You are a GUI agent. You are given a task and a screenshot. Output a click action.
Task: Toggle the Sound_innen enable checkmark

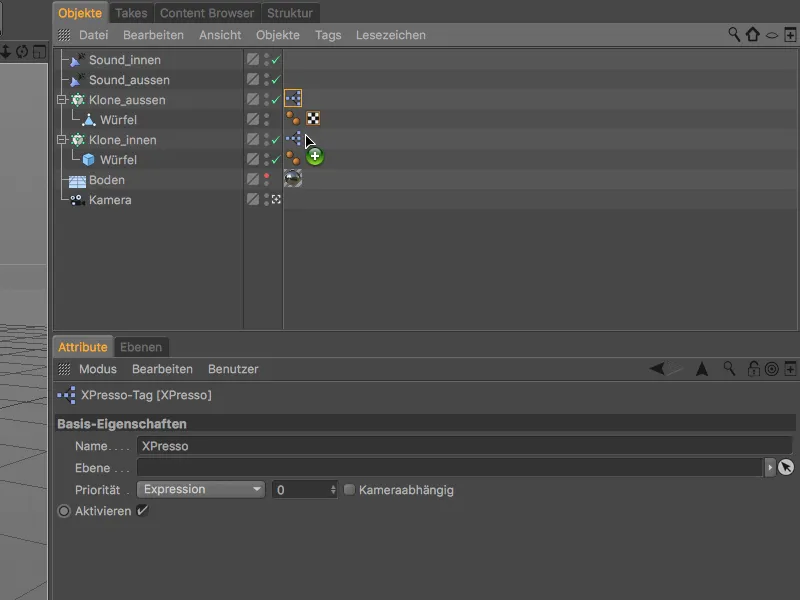(x=276, y=60)
